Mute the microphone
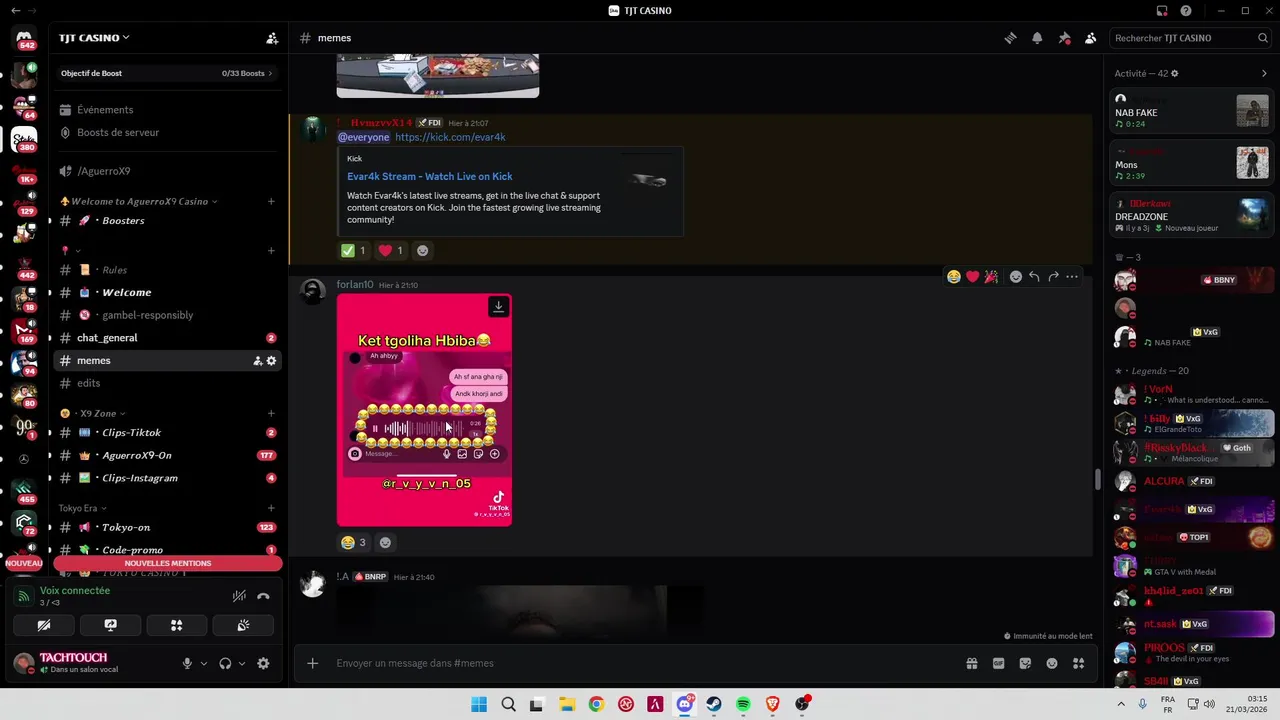Screen dimensions: 1280x720 (187, 663)
